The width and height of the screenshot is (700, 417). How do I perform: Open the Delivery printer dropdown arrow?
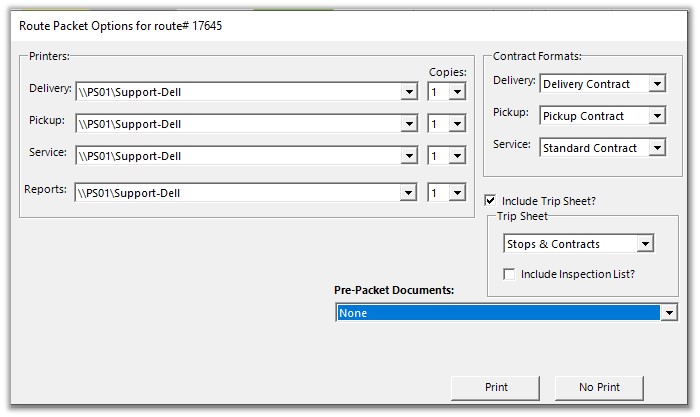408,92
